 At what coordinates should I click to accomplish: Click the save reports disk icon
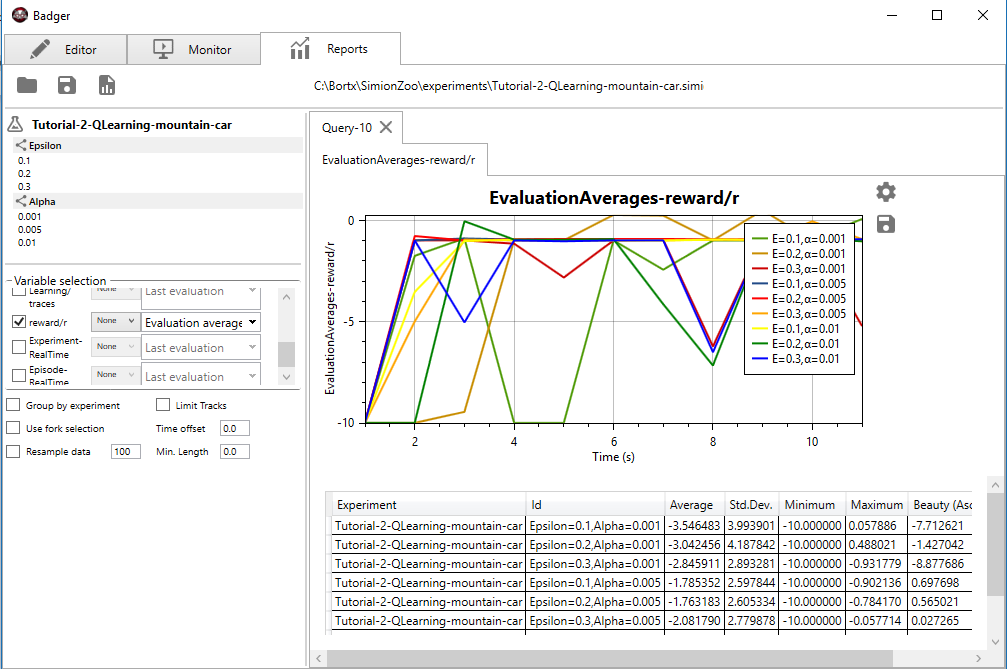point(67,85)
